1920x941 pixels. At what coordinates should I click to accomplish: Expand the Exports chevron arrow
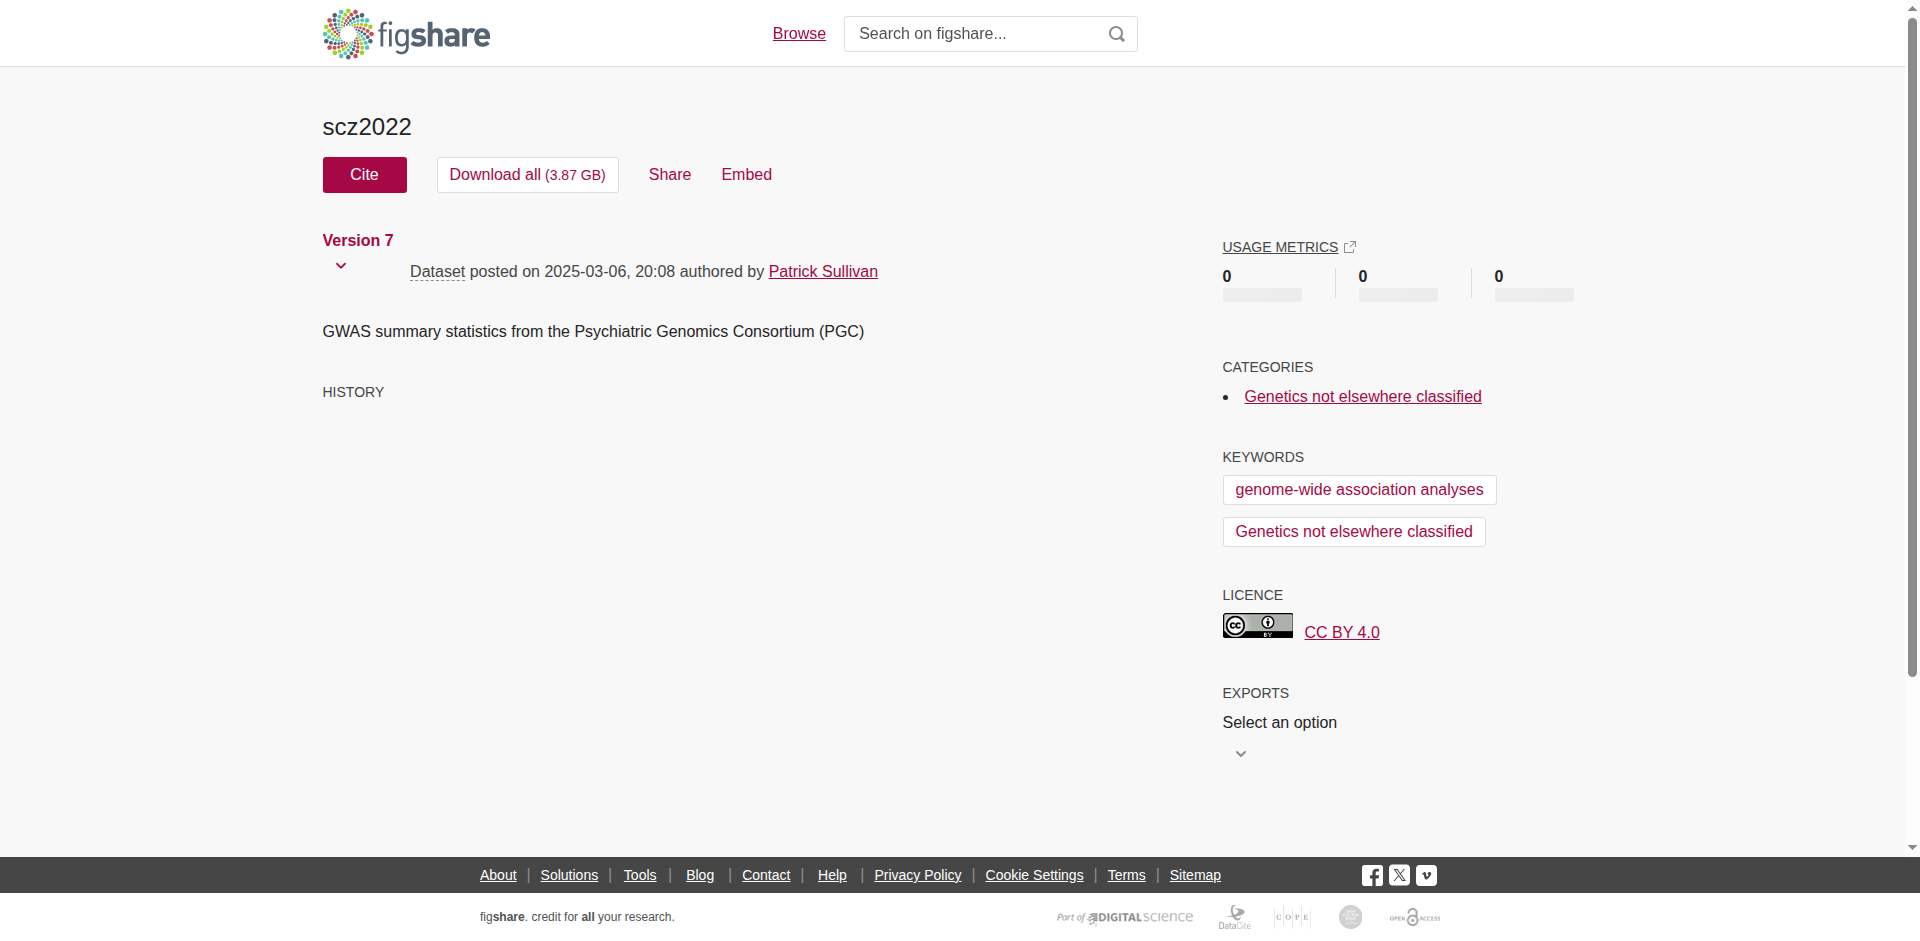[1241, 754]
